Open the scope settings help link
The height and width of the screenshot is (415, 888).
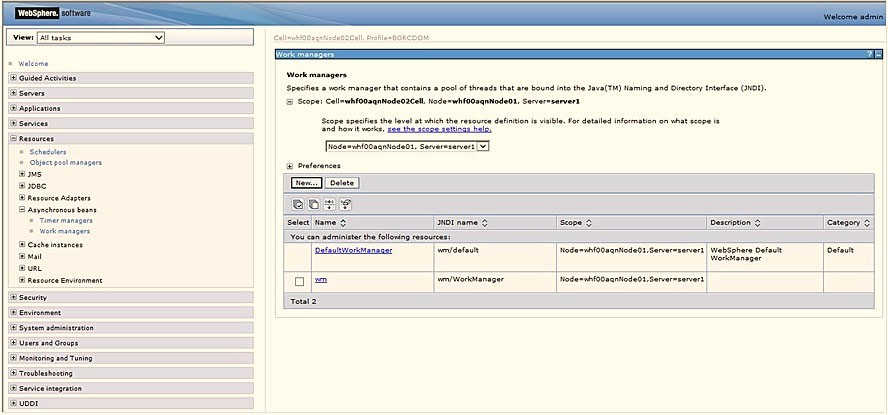(439, 129)
